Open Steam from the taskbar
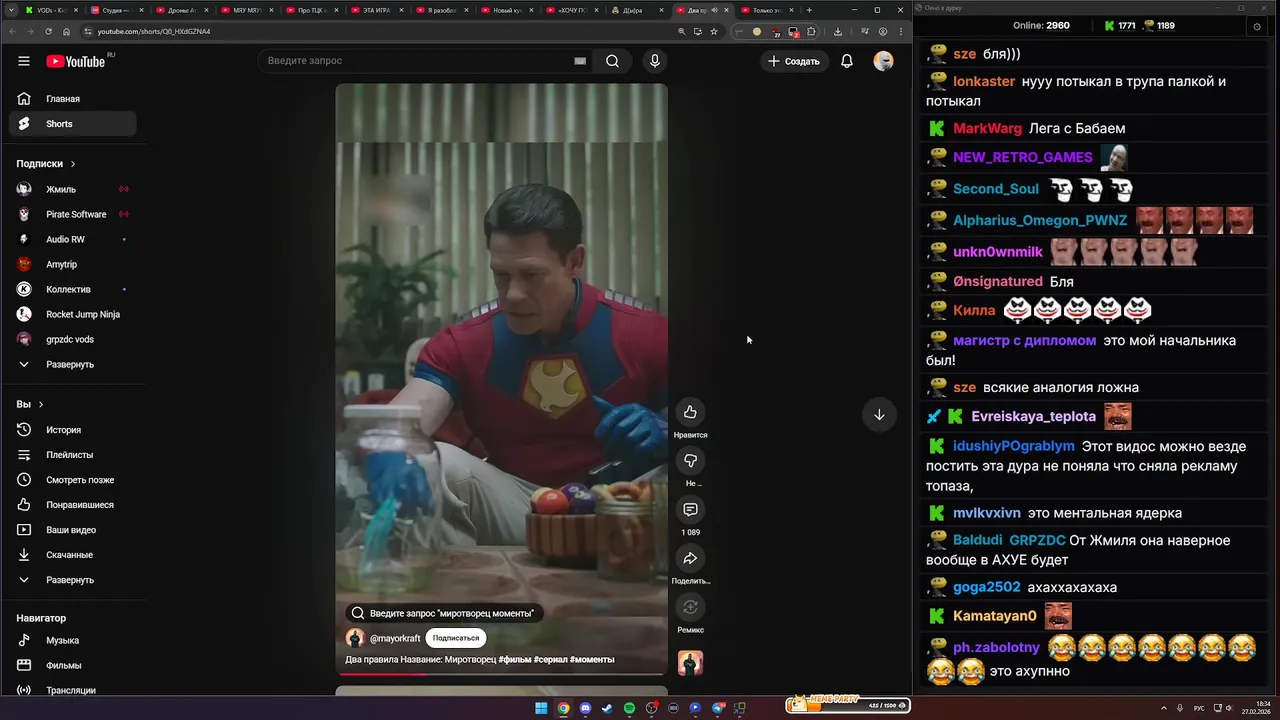The image size is (1280, 720). [607, 708]
